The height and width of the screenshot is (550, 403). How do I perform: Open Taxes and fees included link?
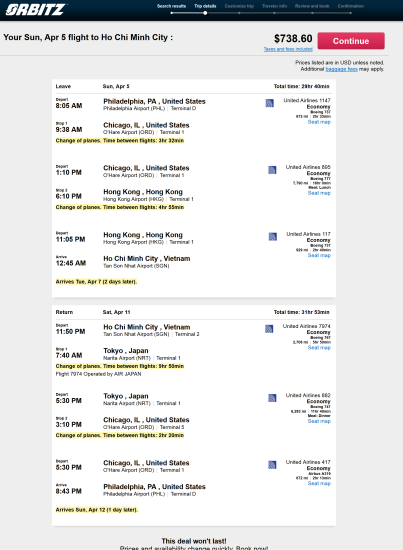click(x=288, y=49)
